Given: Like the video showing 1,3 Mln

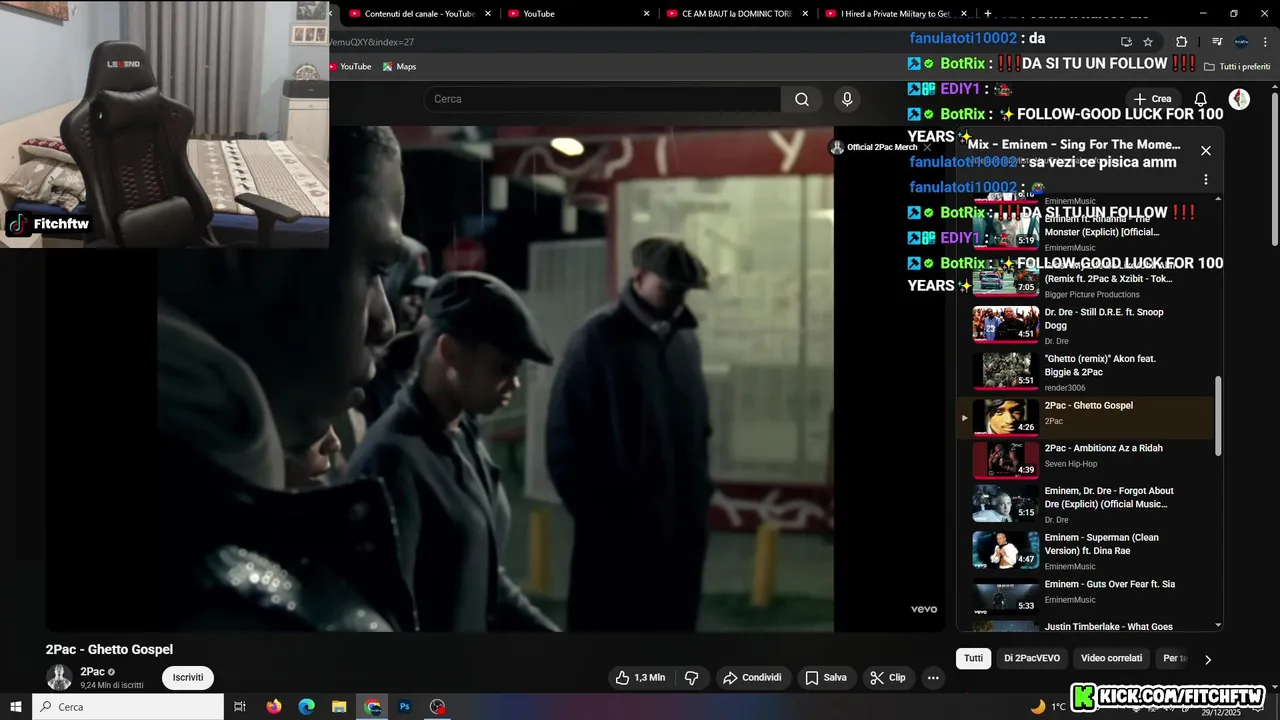Looking at the screenshot, I should [x=640, y=677].
